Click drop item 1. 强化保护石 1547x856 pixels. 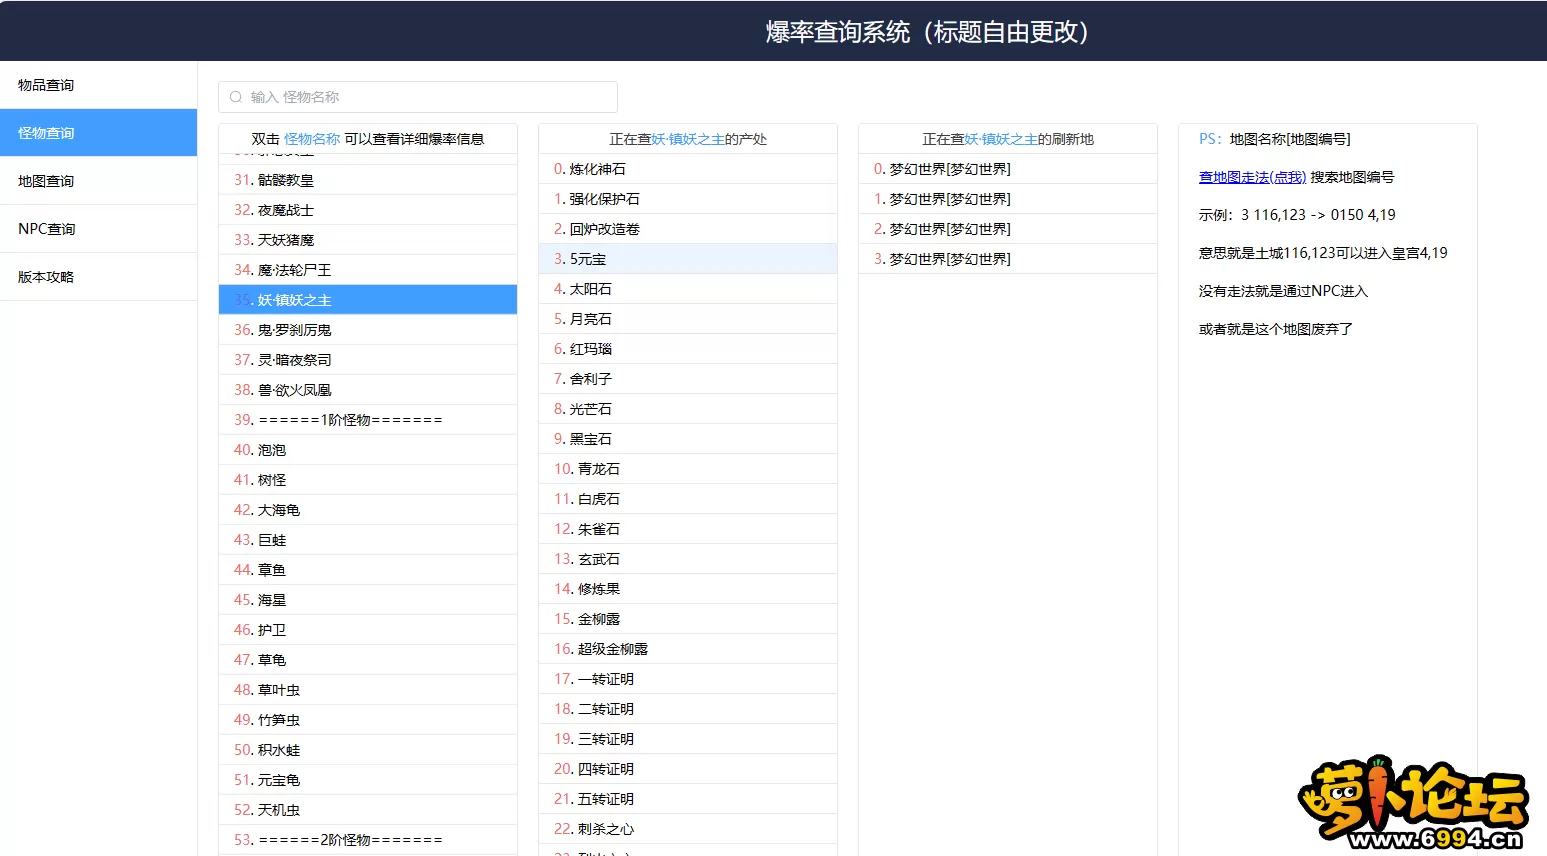tap(688, 199)
